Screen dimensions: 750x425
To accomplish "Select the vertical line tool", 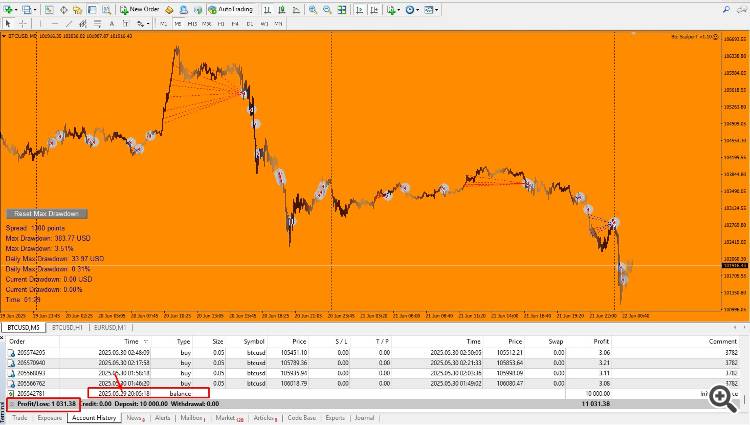I will coord(41,23).
